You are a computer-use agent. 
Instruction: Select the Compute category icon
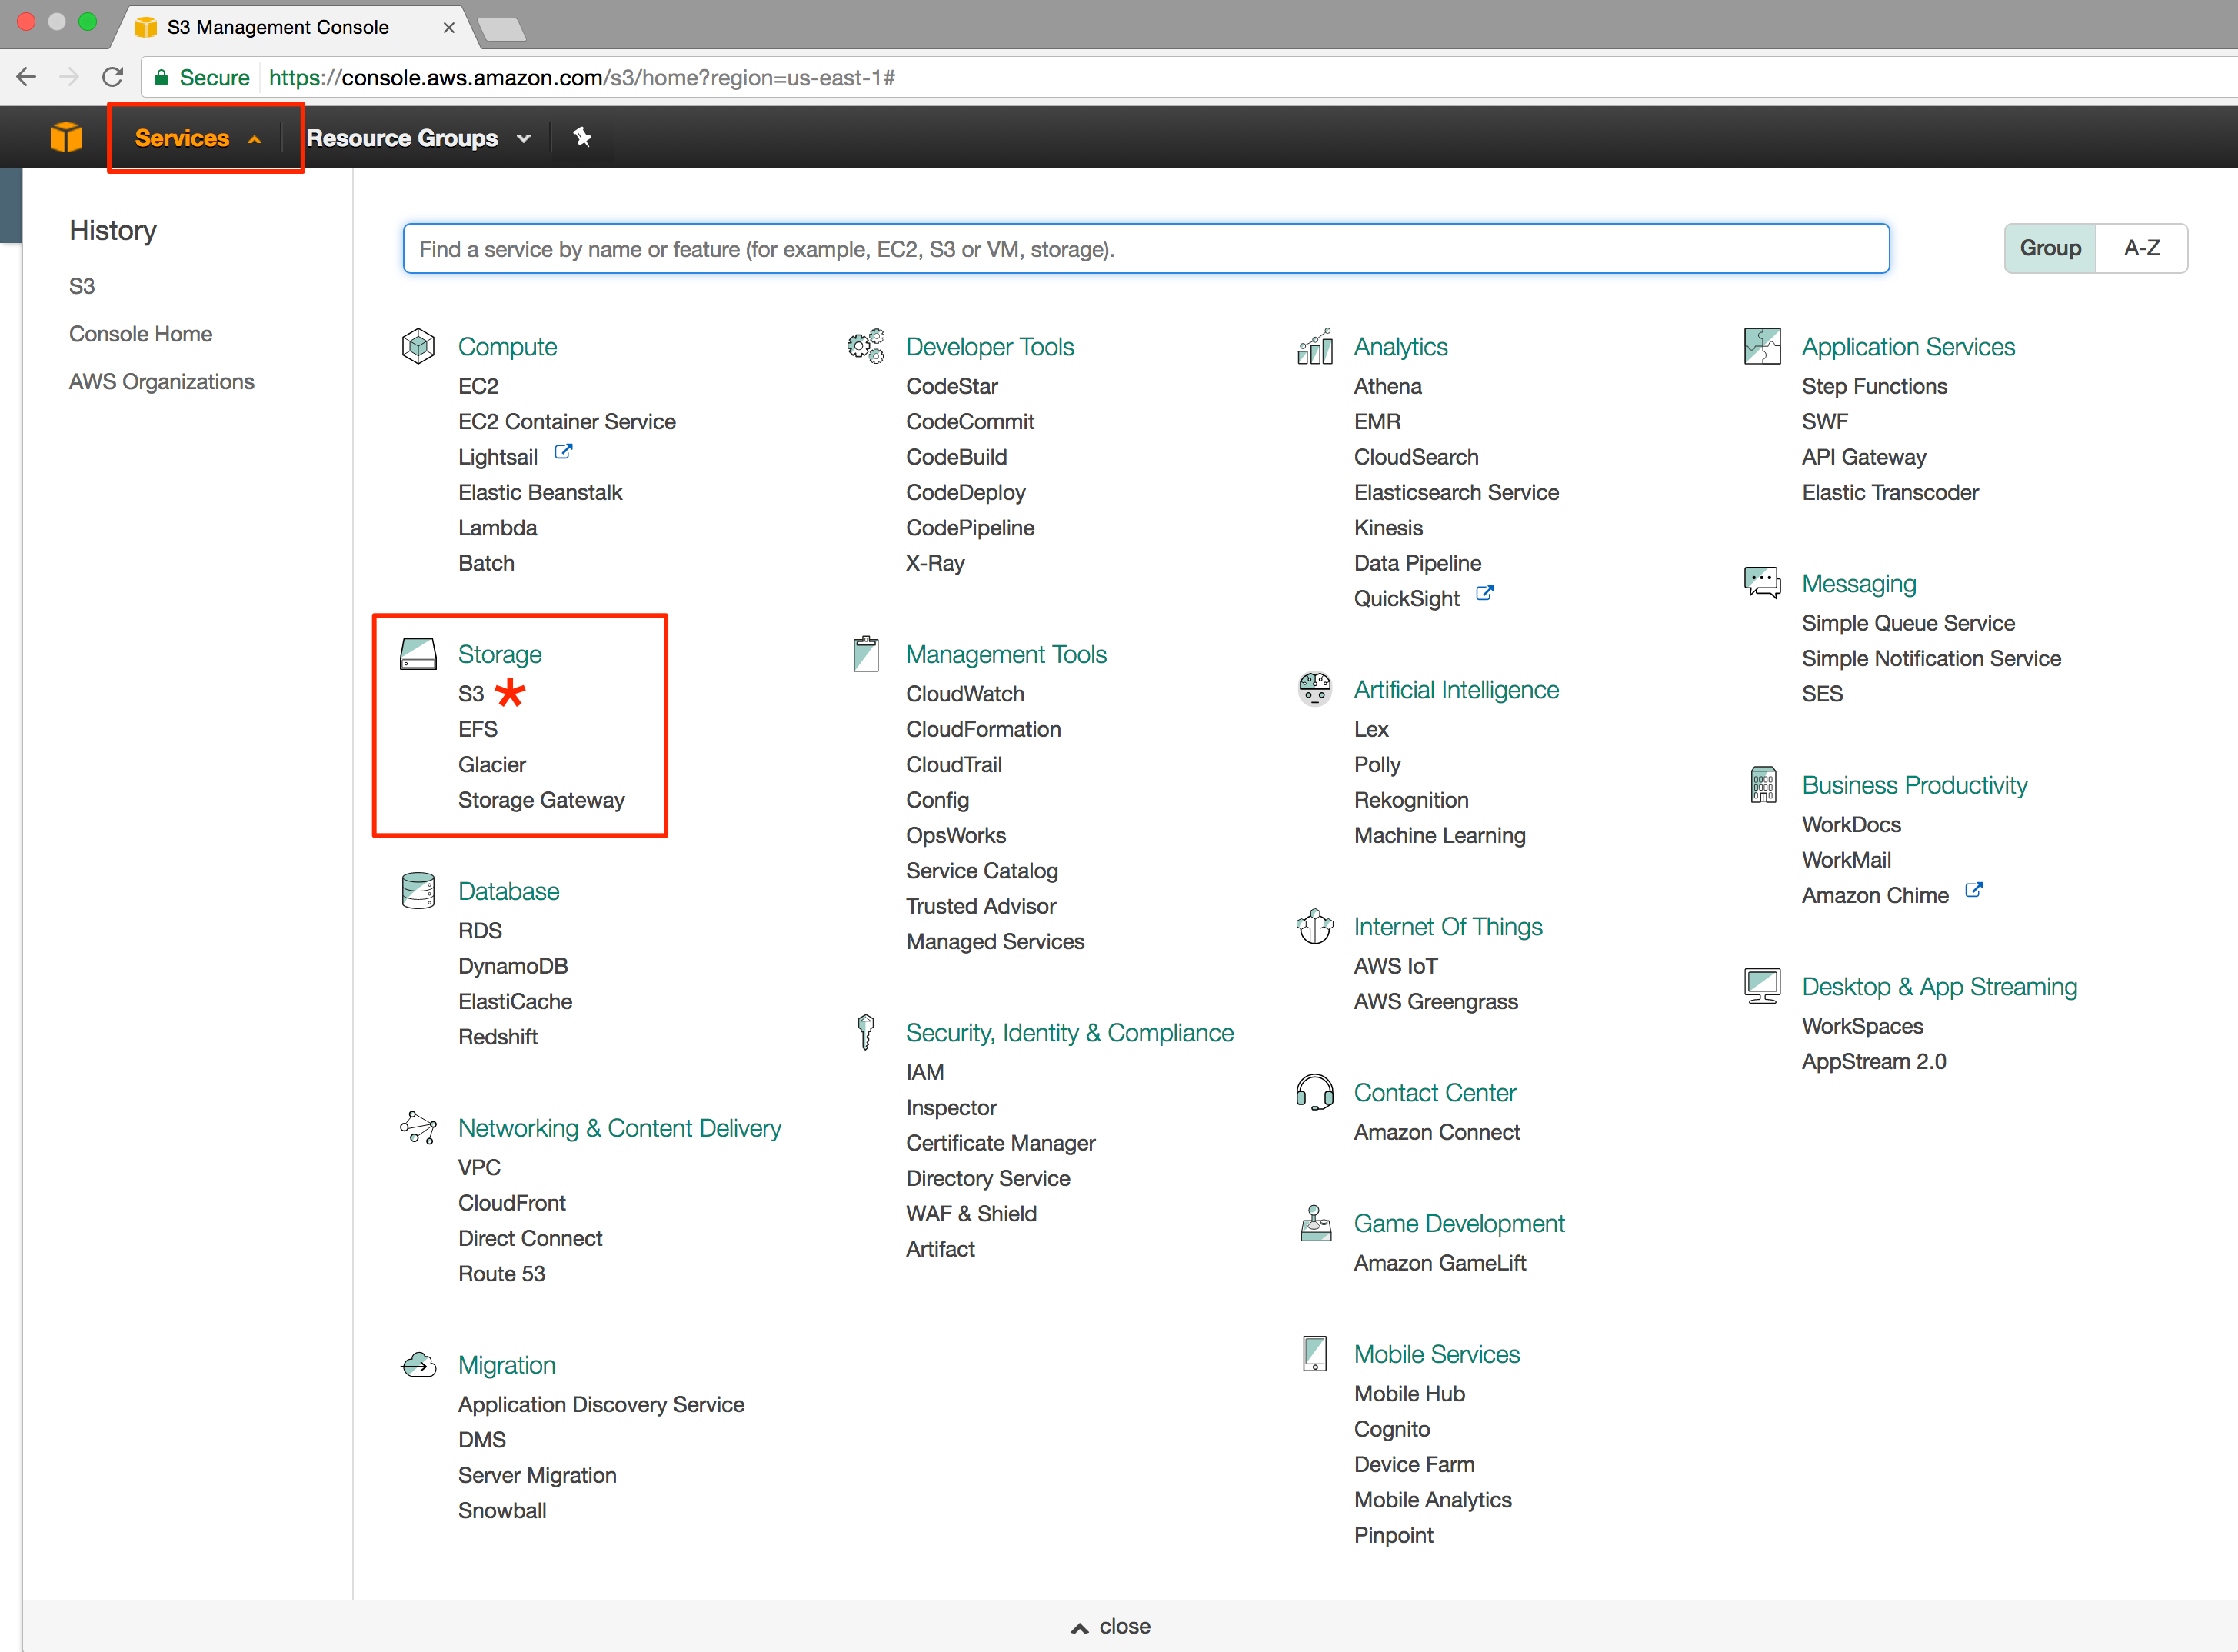(417, 345)
